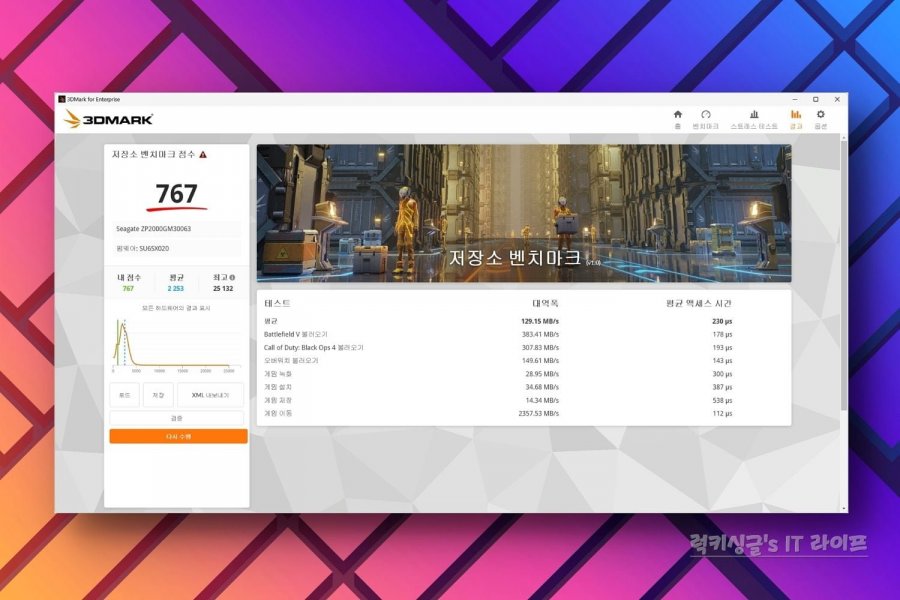The image size is (900, 600).
Task: Click the save button below the chart
Action: 158,395
